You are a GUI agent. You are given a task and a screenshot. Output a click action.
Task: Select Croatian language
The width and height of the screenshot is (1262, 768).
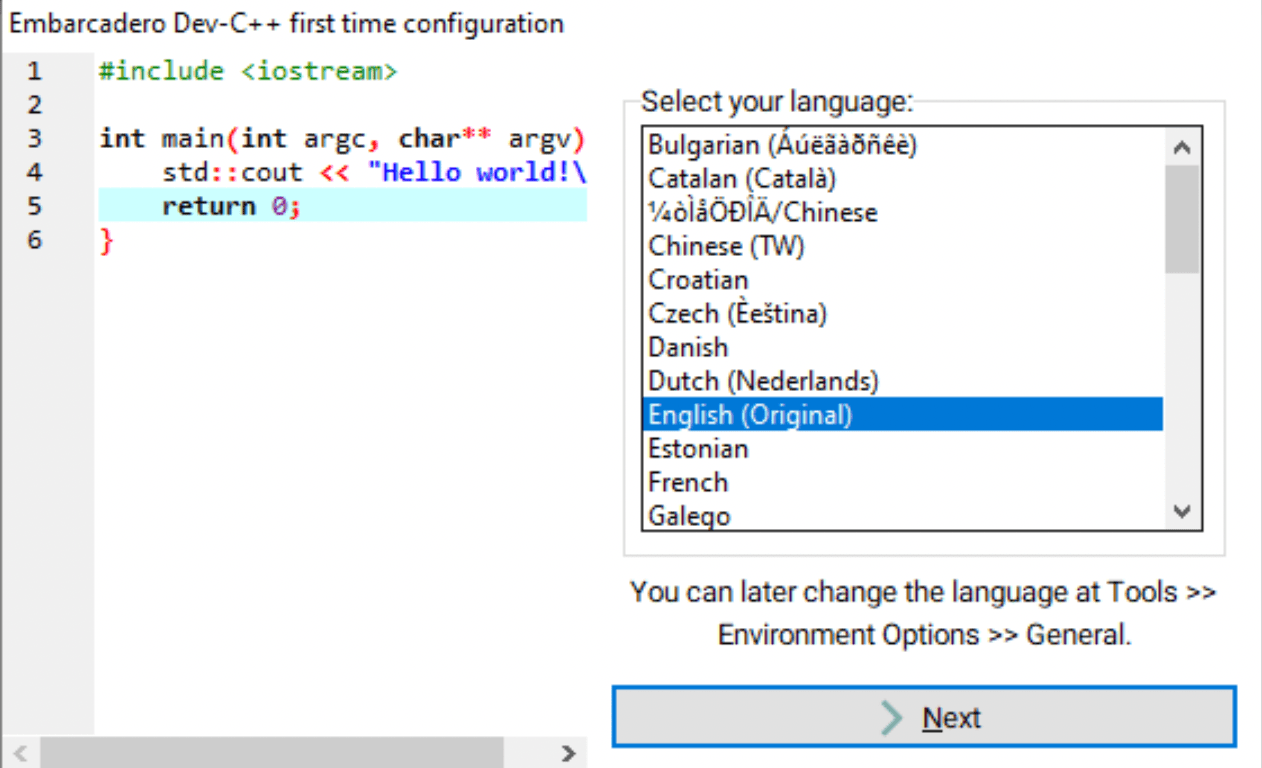point(902,280)
